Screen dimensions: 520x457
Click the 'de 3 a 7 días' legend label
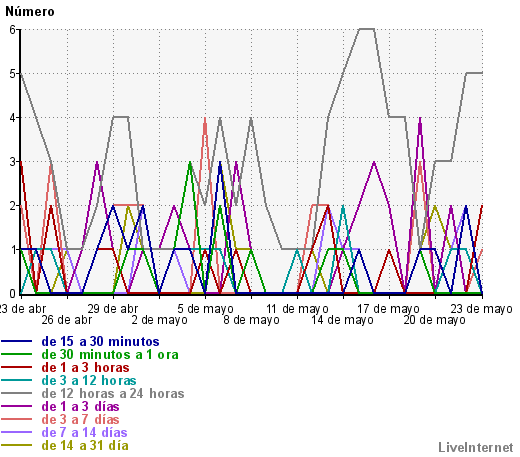click(80, 419)
